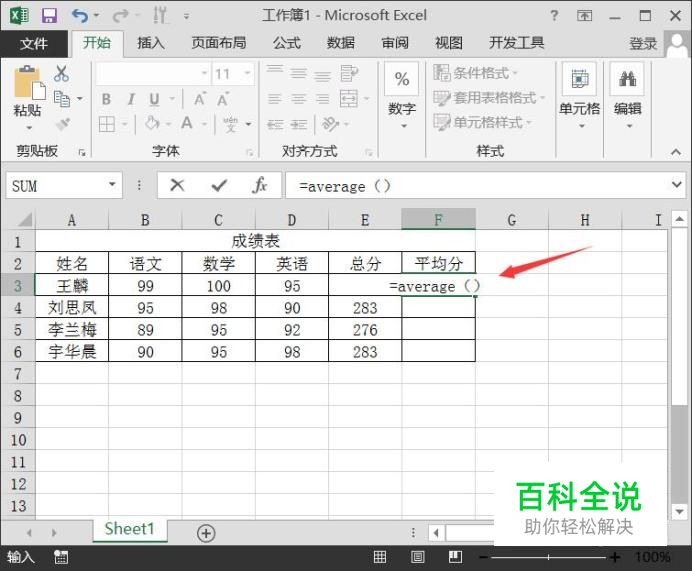The width and height of the screenshot is (692, 571).
Task: Open the 数字 number format dropdown
Action: tap(402, 97)
